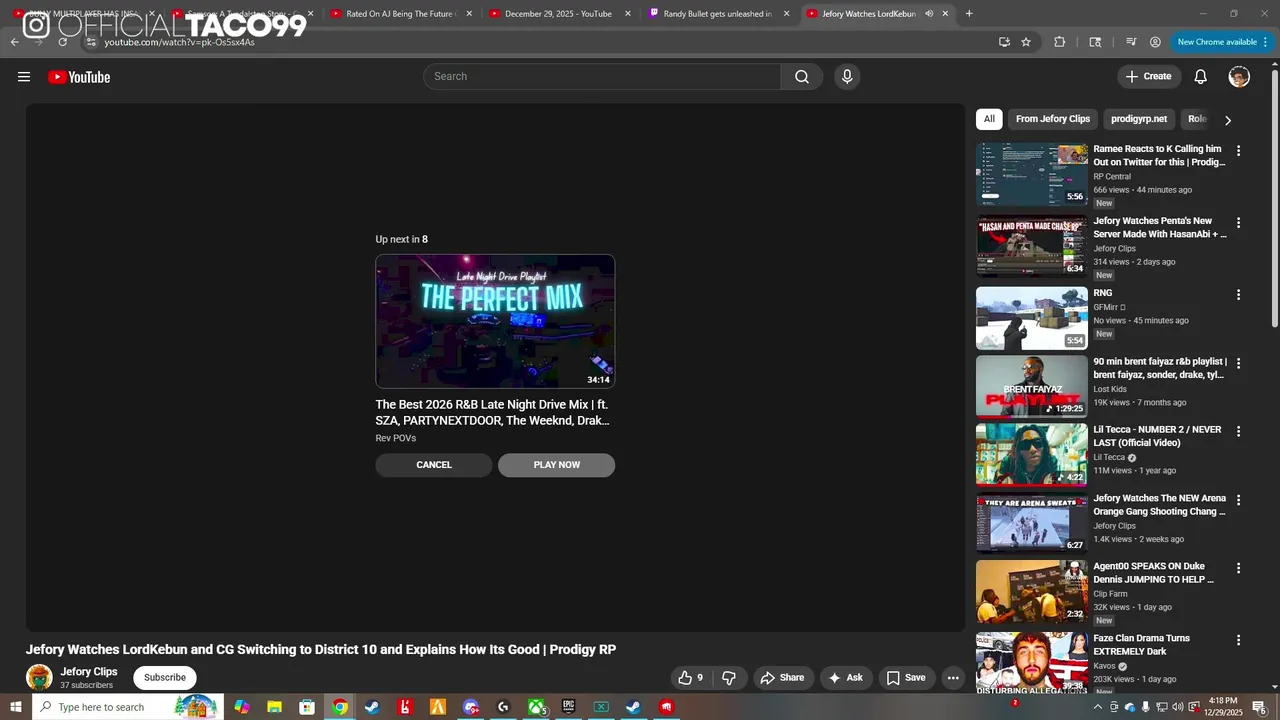Open options for Agent00 SPEAKS ON video

point(1238,568)
